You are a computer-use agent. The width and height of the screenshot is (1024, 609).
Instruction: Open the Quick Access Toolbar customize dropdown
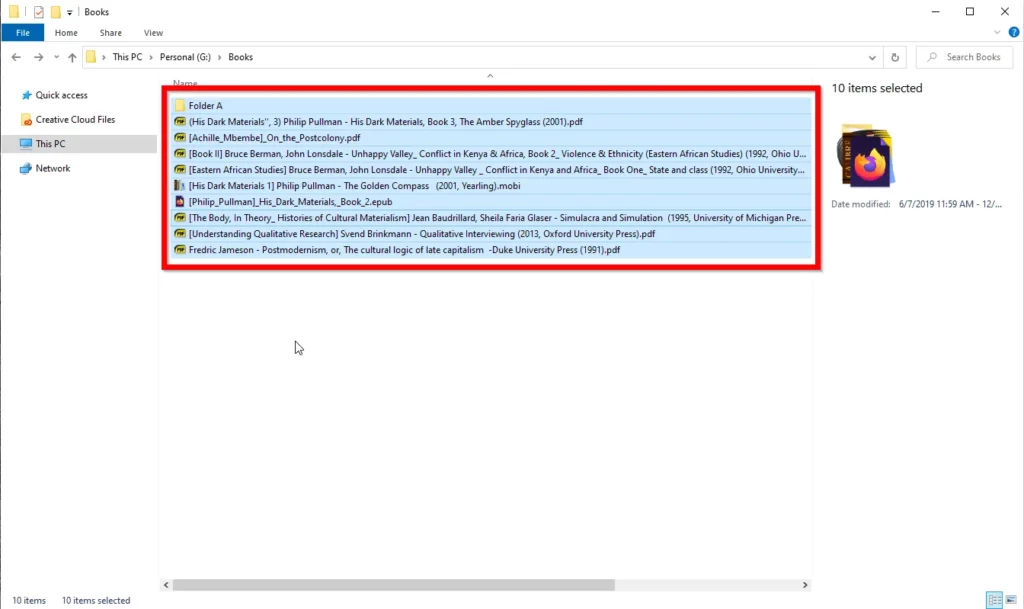click(x=70, y=11)
